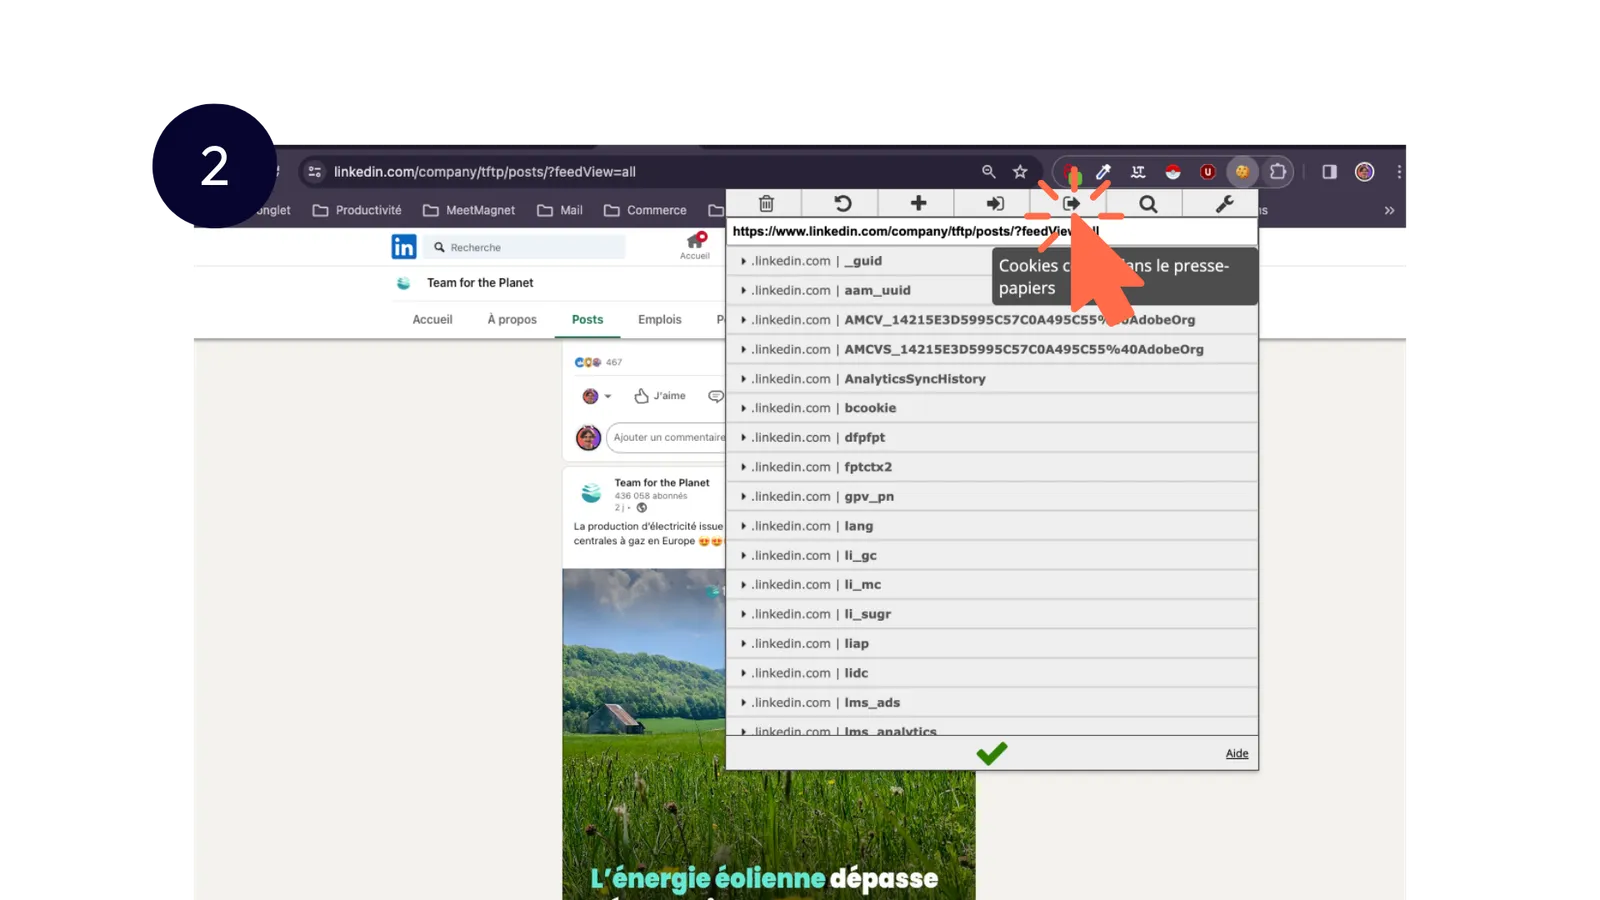Screen dimensions: 1600x900
Task: Open the Chrome extensions puzzle icon
Action: click(1278, 172)
